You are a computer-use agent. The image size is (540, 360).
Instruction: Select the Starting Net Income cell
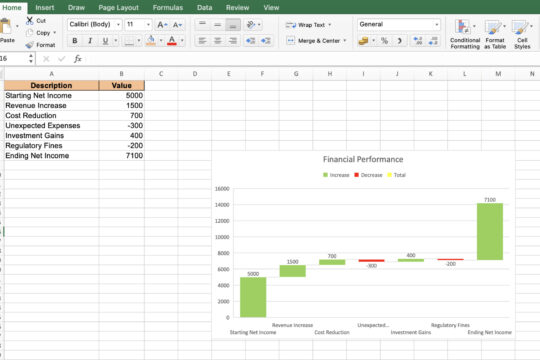point(51,95)
